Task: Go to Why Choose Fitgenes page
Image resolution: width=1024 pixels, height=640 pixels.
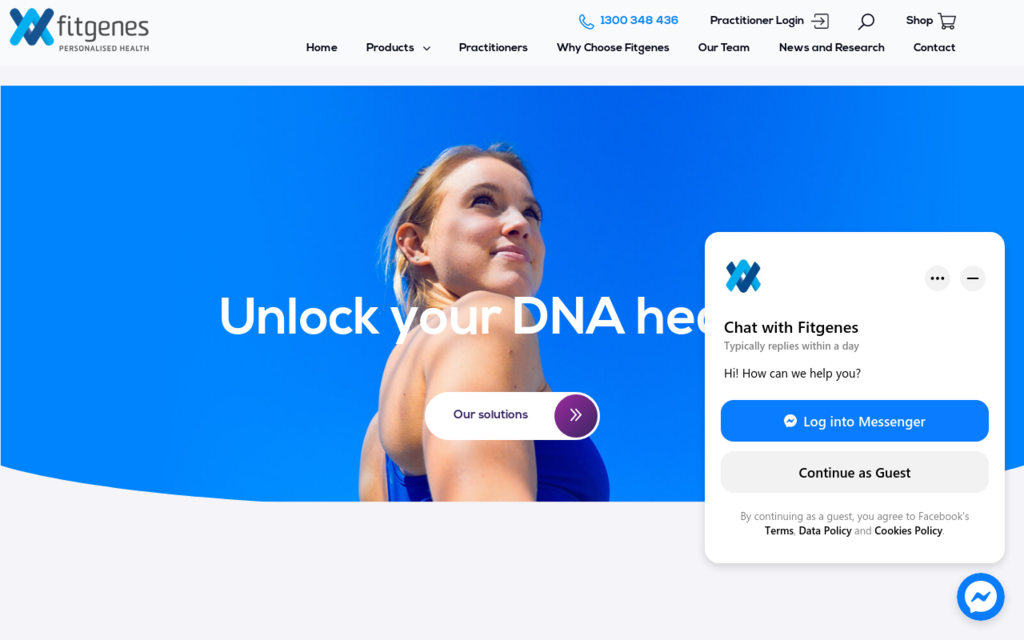Action: (613, 48)
